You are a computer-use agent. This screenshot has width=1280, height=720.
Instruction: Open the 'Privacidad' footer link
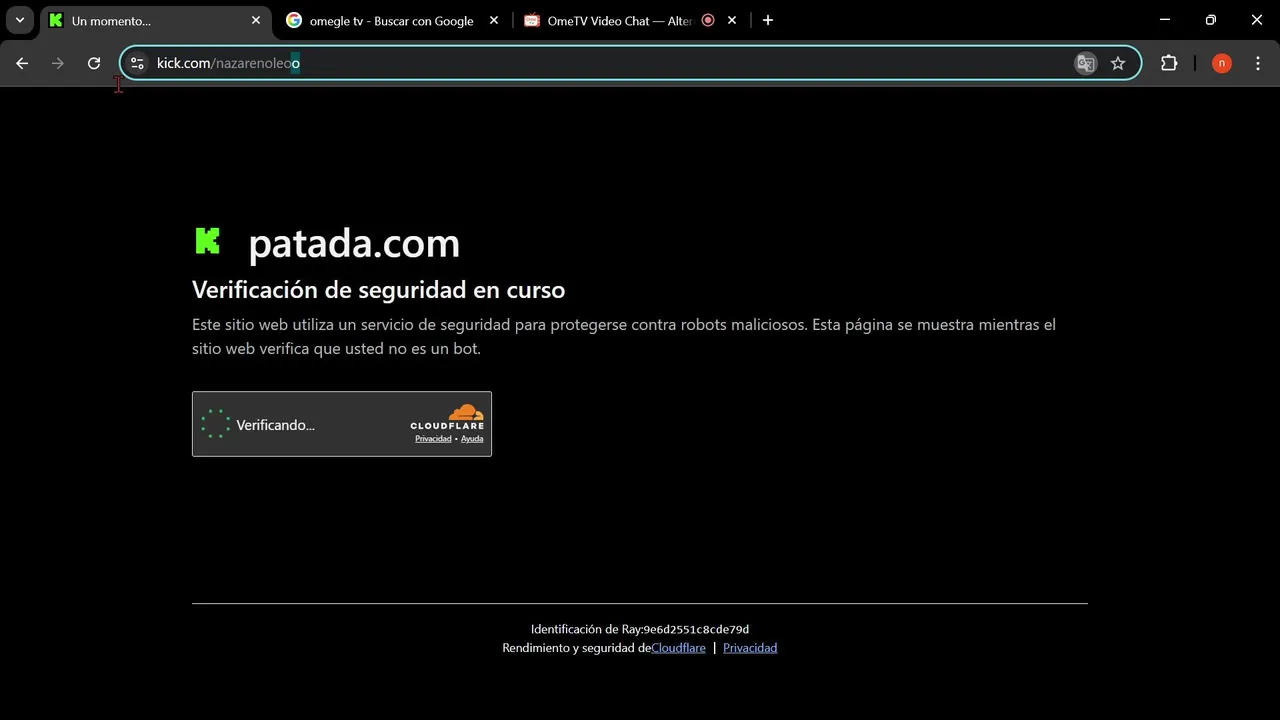tap(750, 648)
